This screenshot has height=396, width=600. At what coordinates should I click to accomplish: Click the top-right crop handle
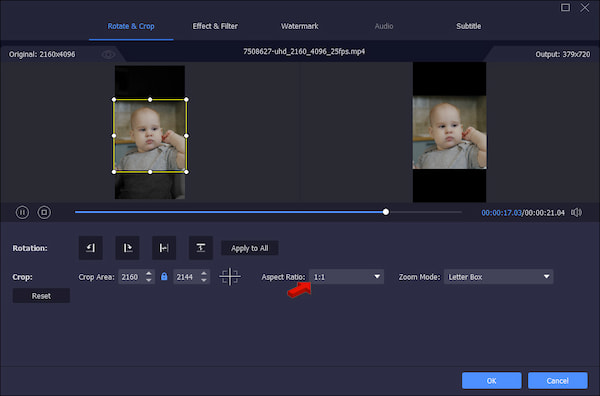click(186, 99)
